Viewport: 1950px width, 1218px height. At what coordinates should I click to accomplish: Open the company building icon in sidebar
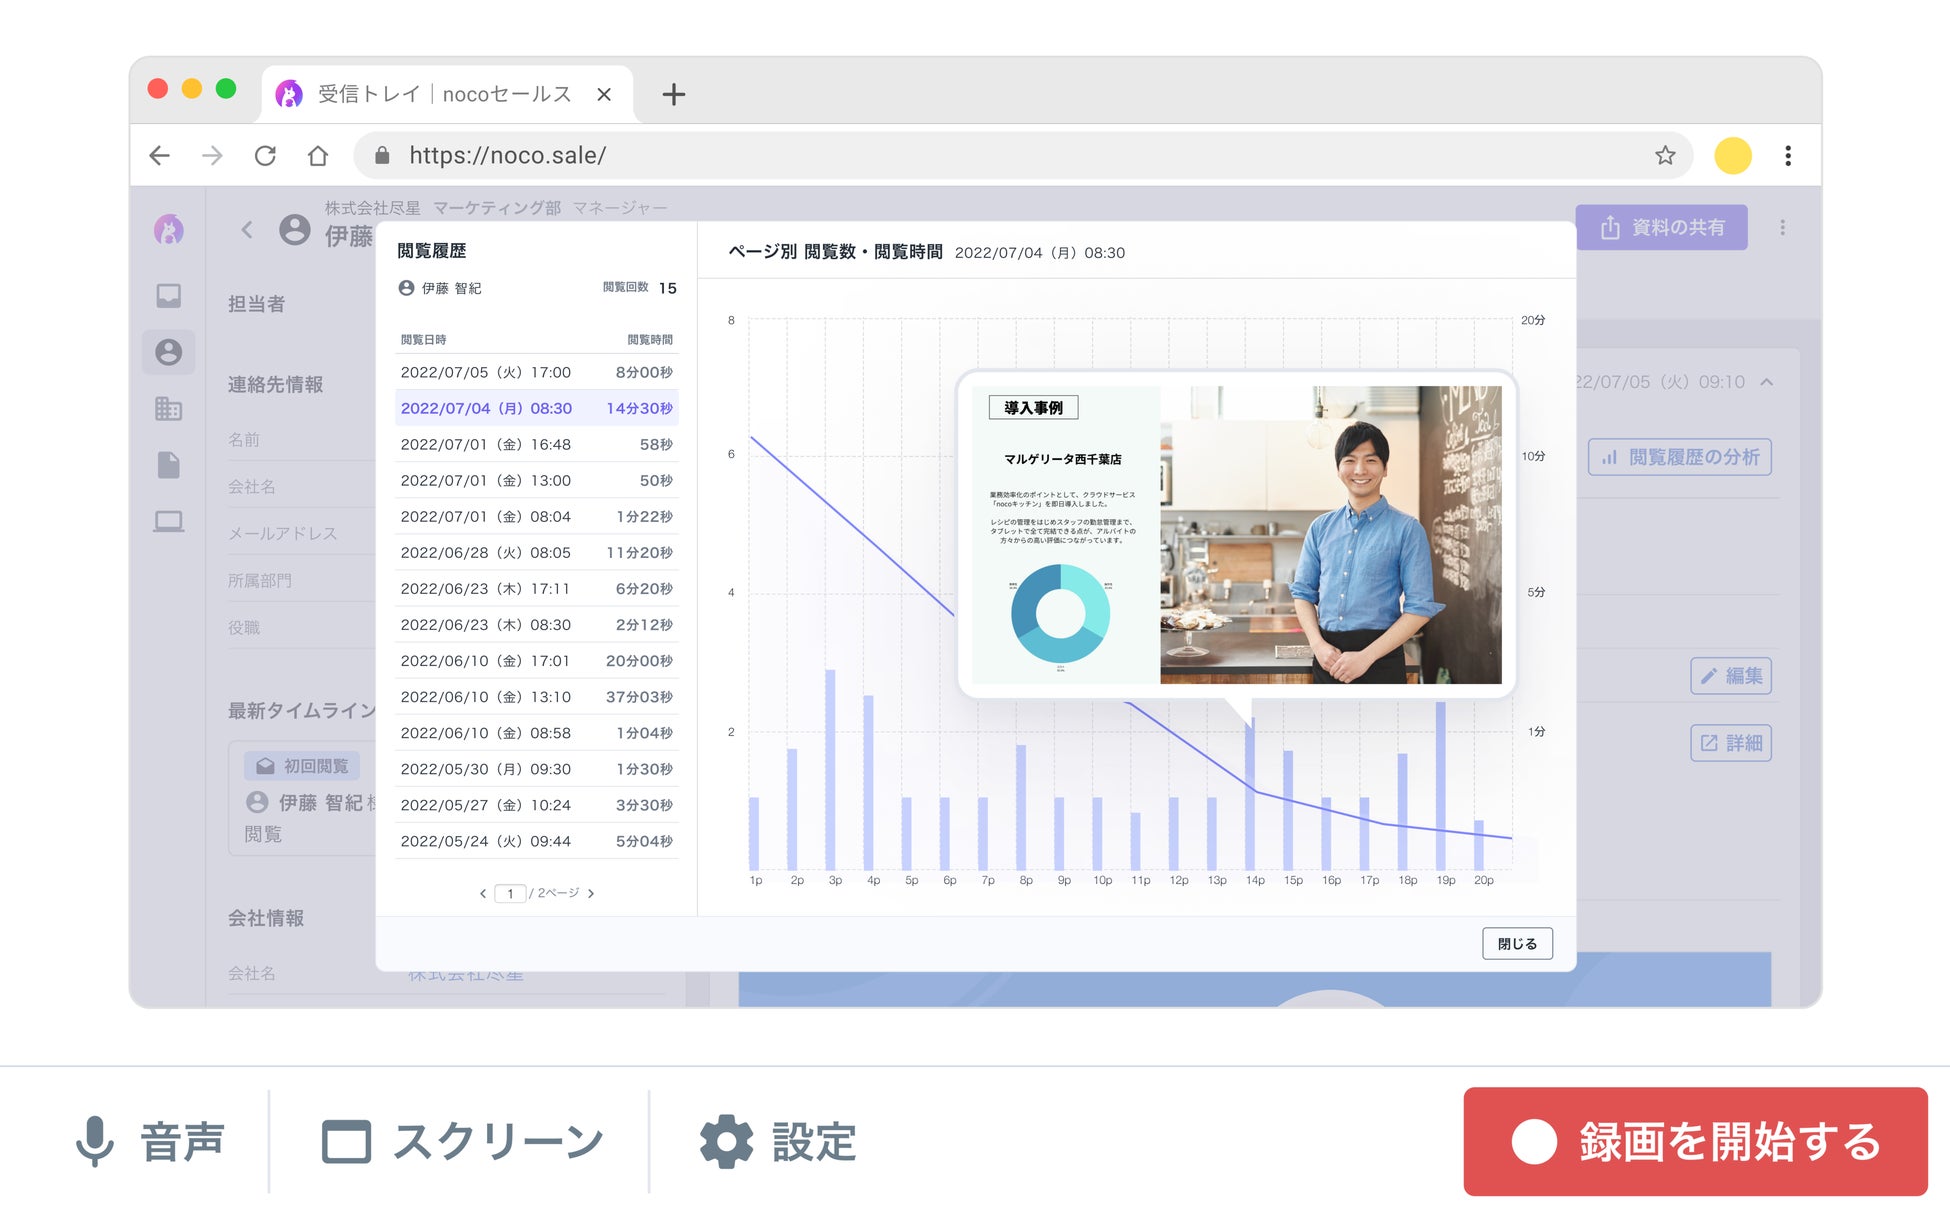(168, 408)
